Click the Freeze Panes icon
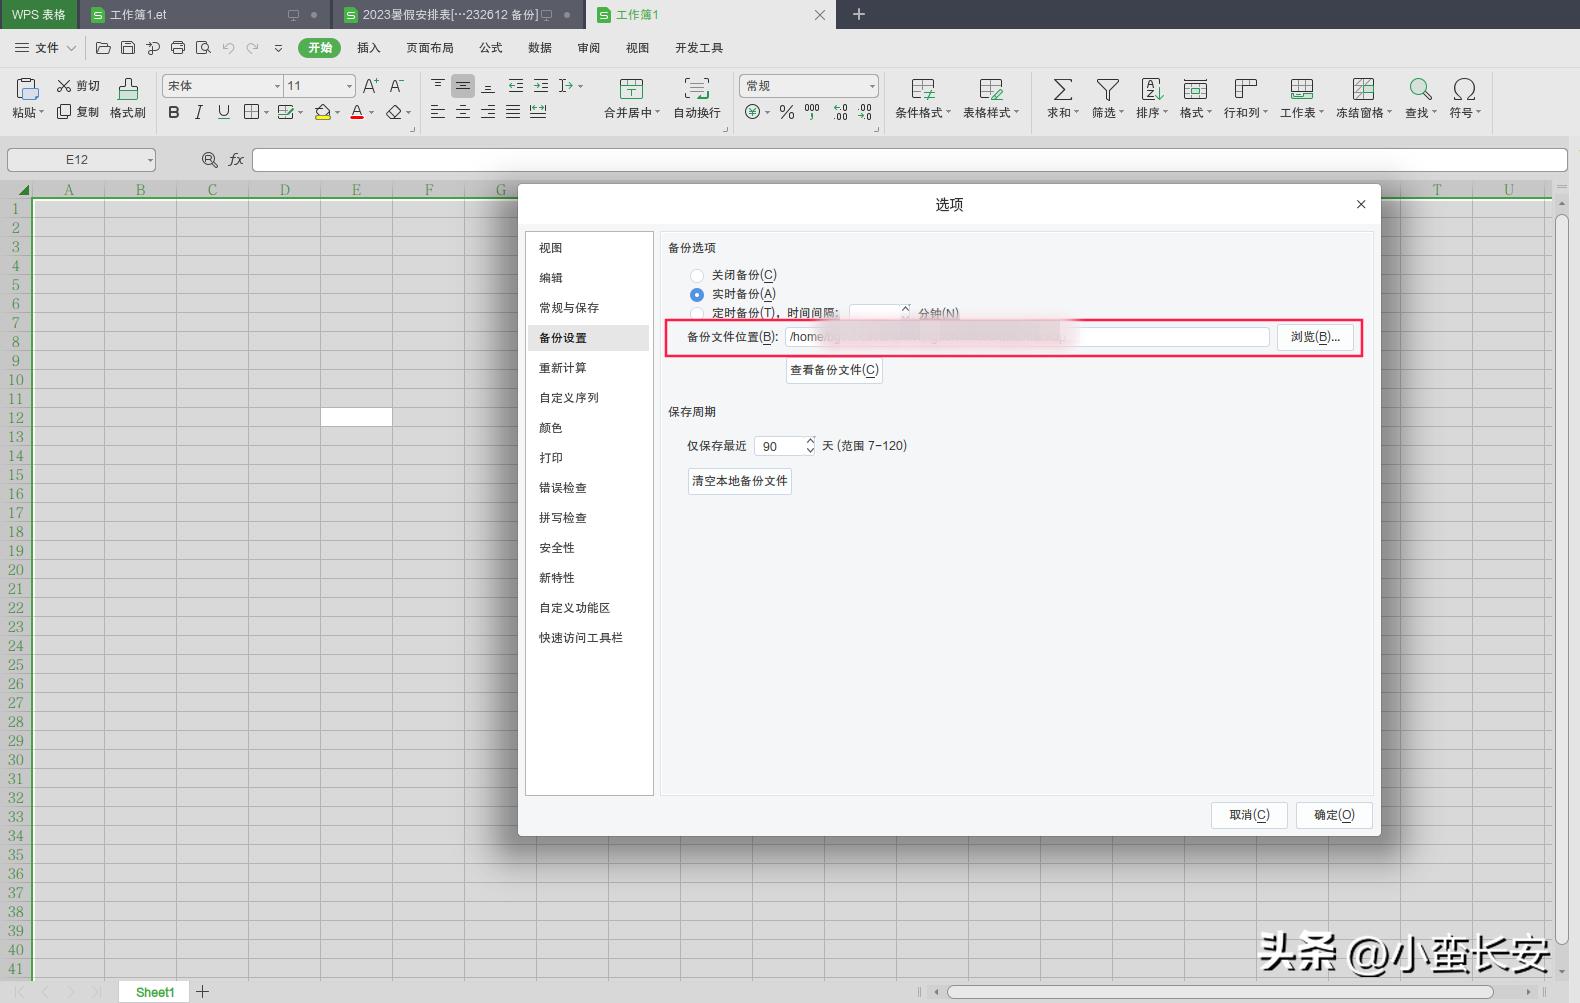Image resolution: width=1580 pixels, height=1003 pixels. point(1363,90)
